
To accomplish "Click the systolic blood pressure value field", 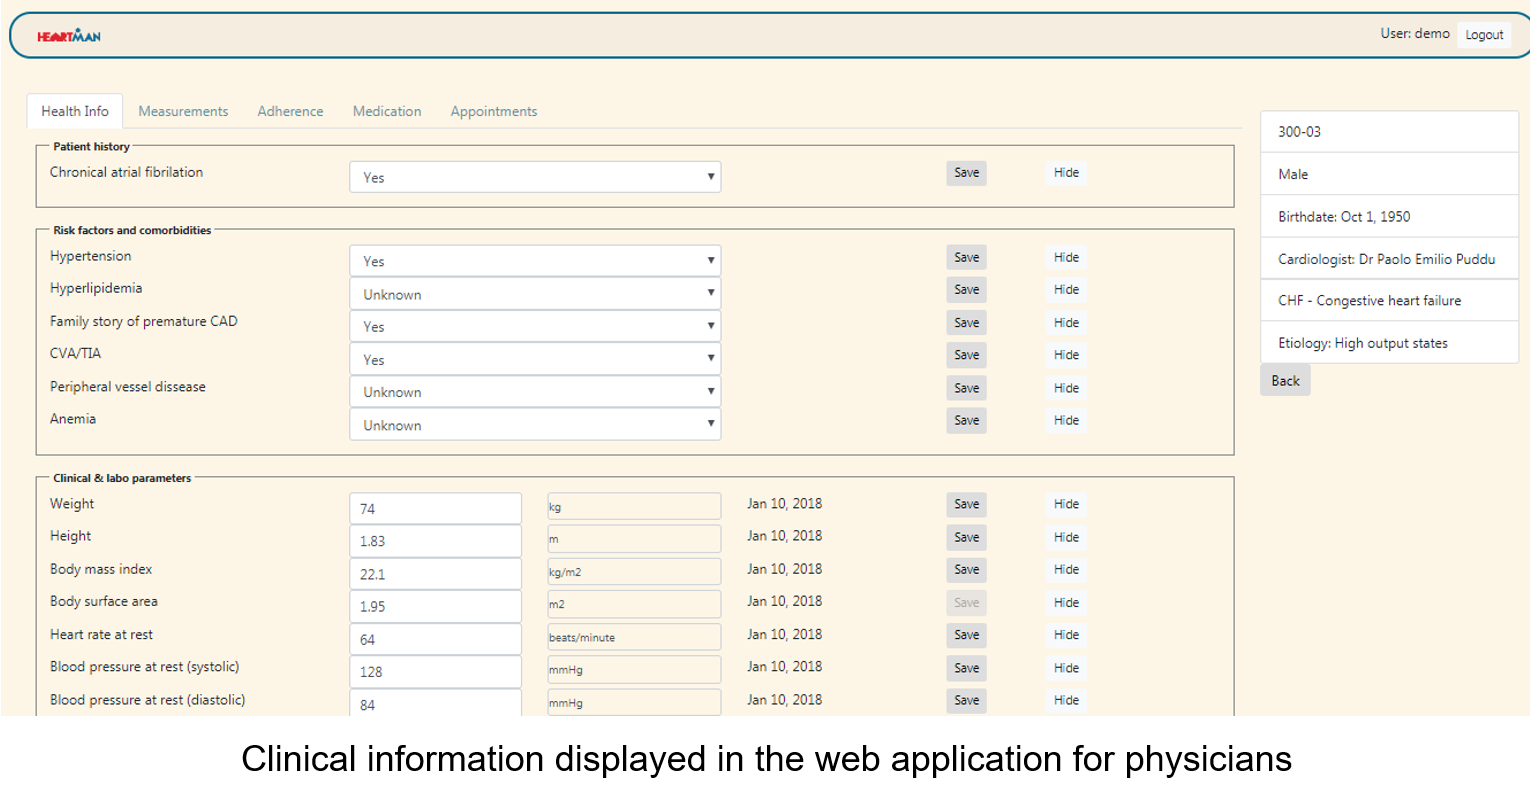I will (x=435, y=672).
